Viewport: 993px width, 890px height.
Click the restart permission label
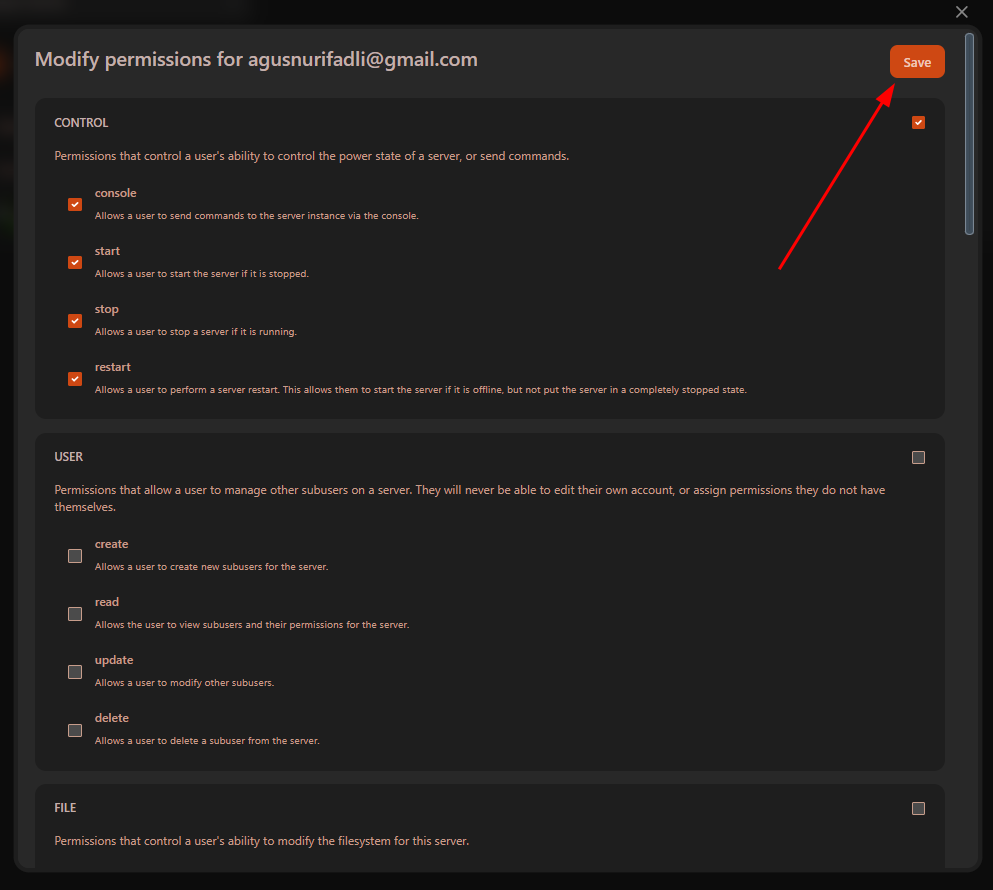(x=113, y=367)
